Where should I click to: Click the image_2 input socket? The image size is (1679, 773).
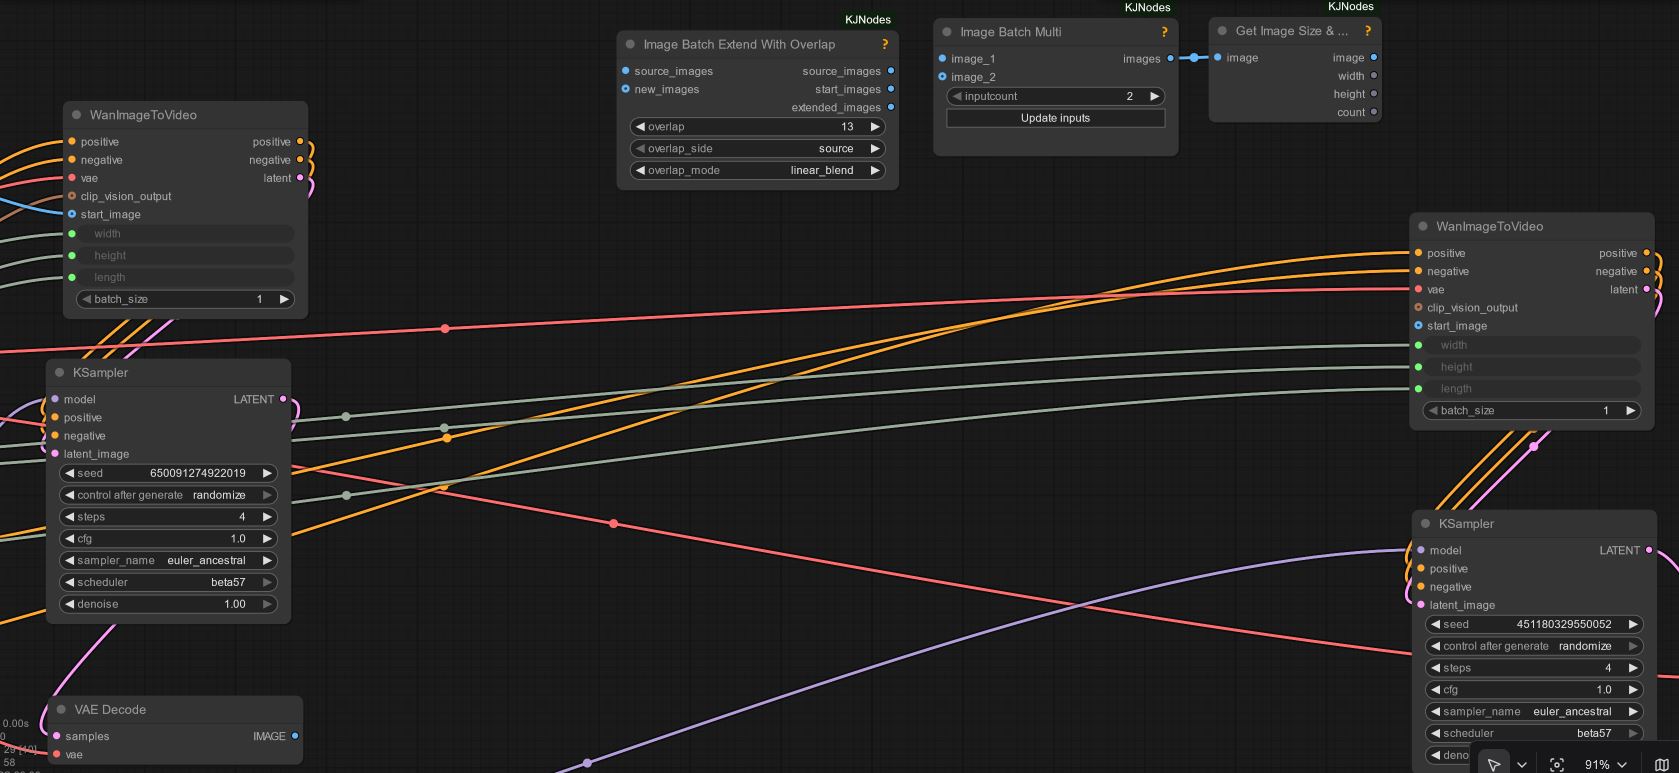tap(942, 77)
